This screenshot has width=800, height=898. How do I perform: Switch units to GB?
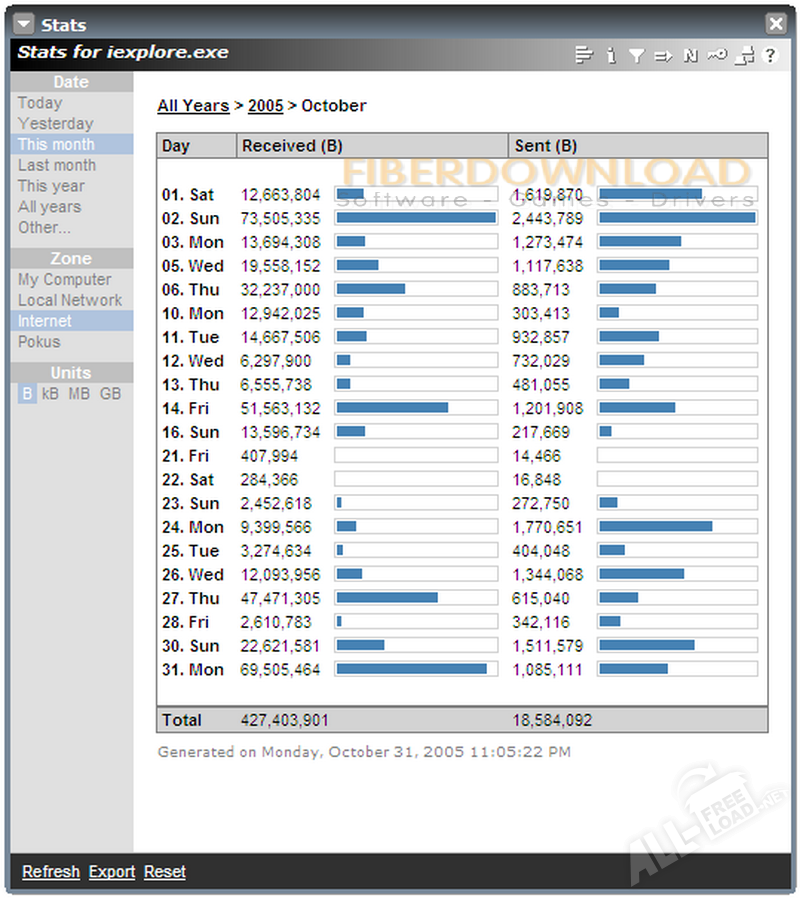pos(110,394)
